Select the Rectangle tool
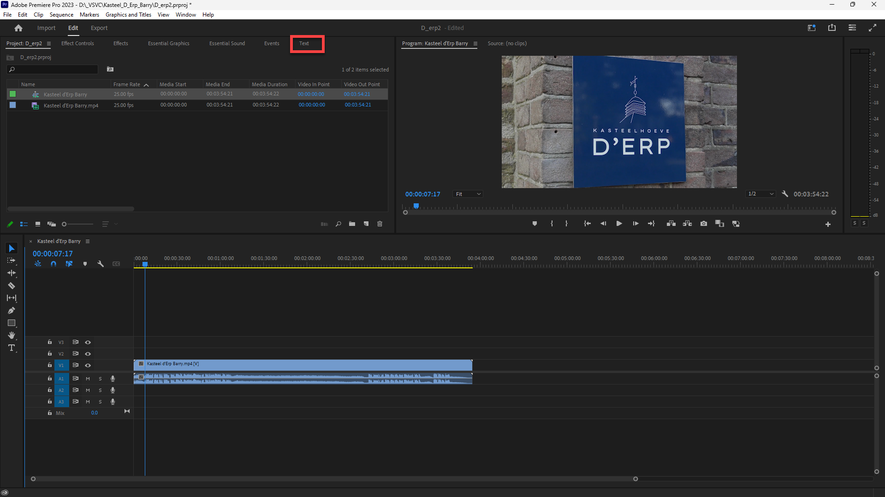This screenshot has width=885, height=497. tap(11, 323)
